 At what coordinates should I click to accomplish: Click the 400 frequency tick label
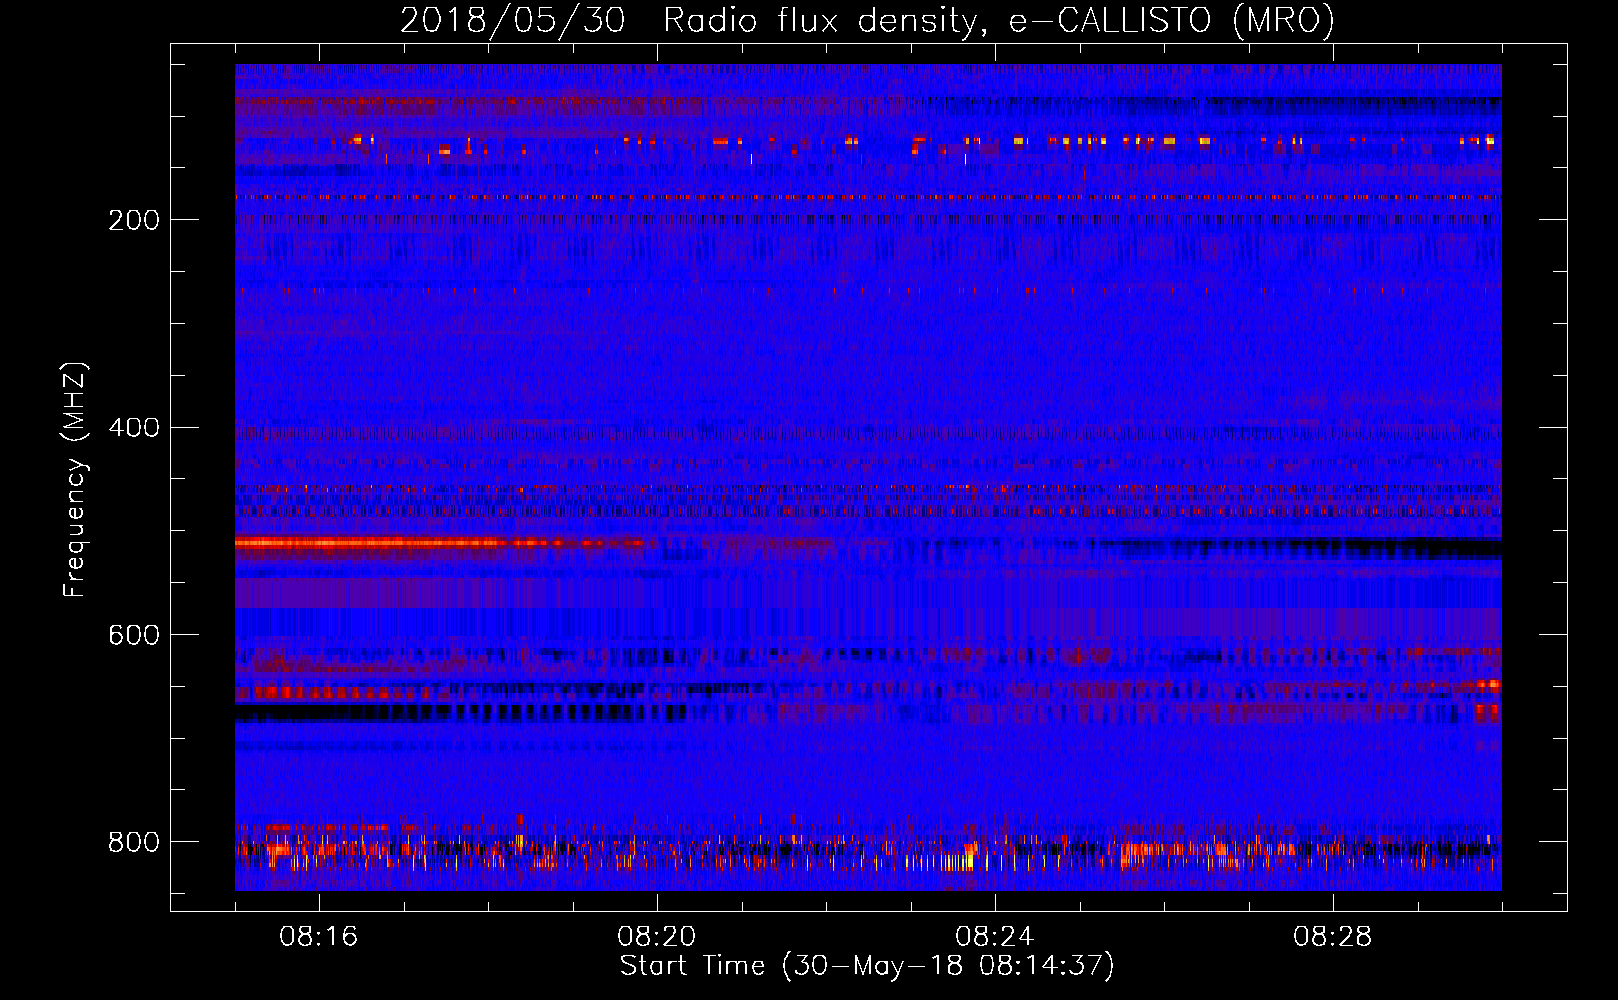(133, 428)
